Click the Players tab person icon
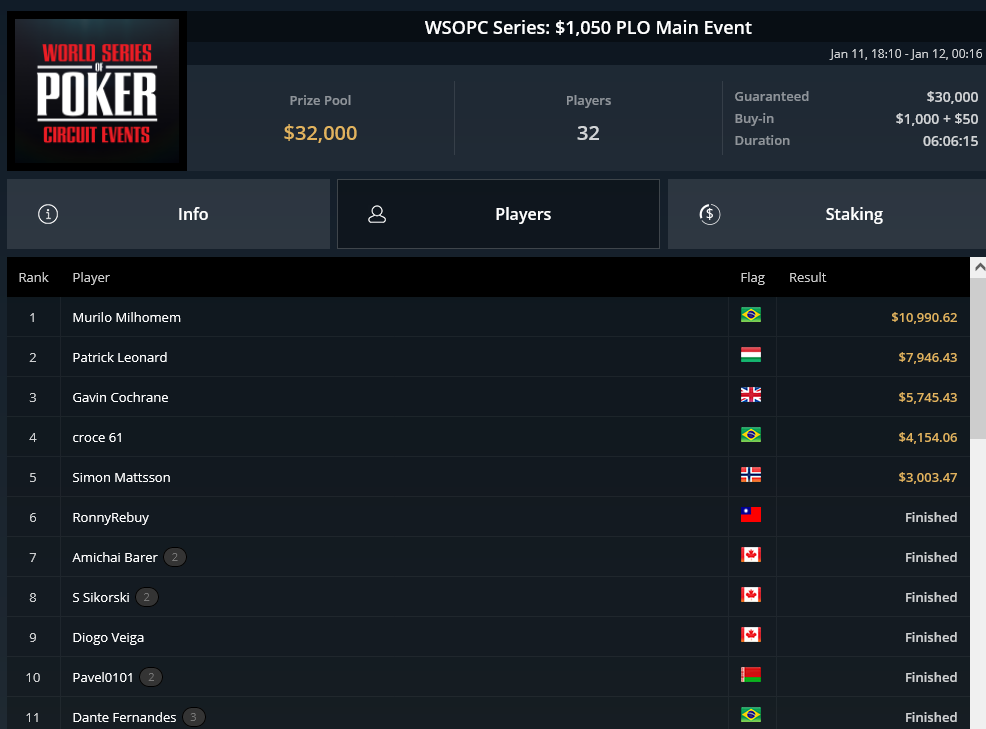The width and height of the screenshot is (986, 729). pyautogui.click(x=377, y=214)
